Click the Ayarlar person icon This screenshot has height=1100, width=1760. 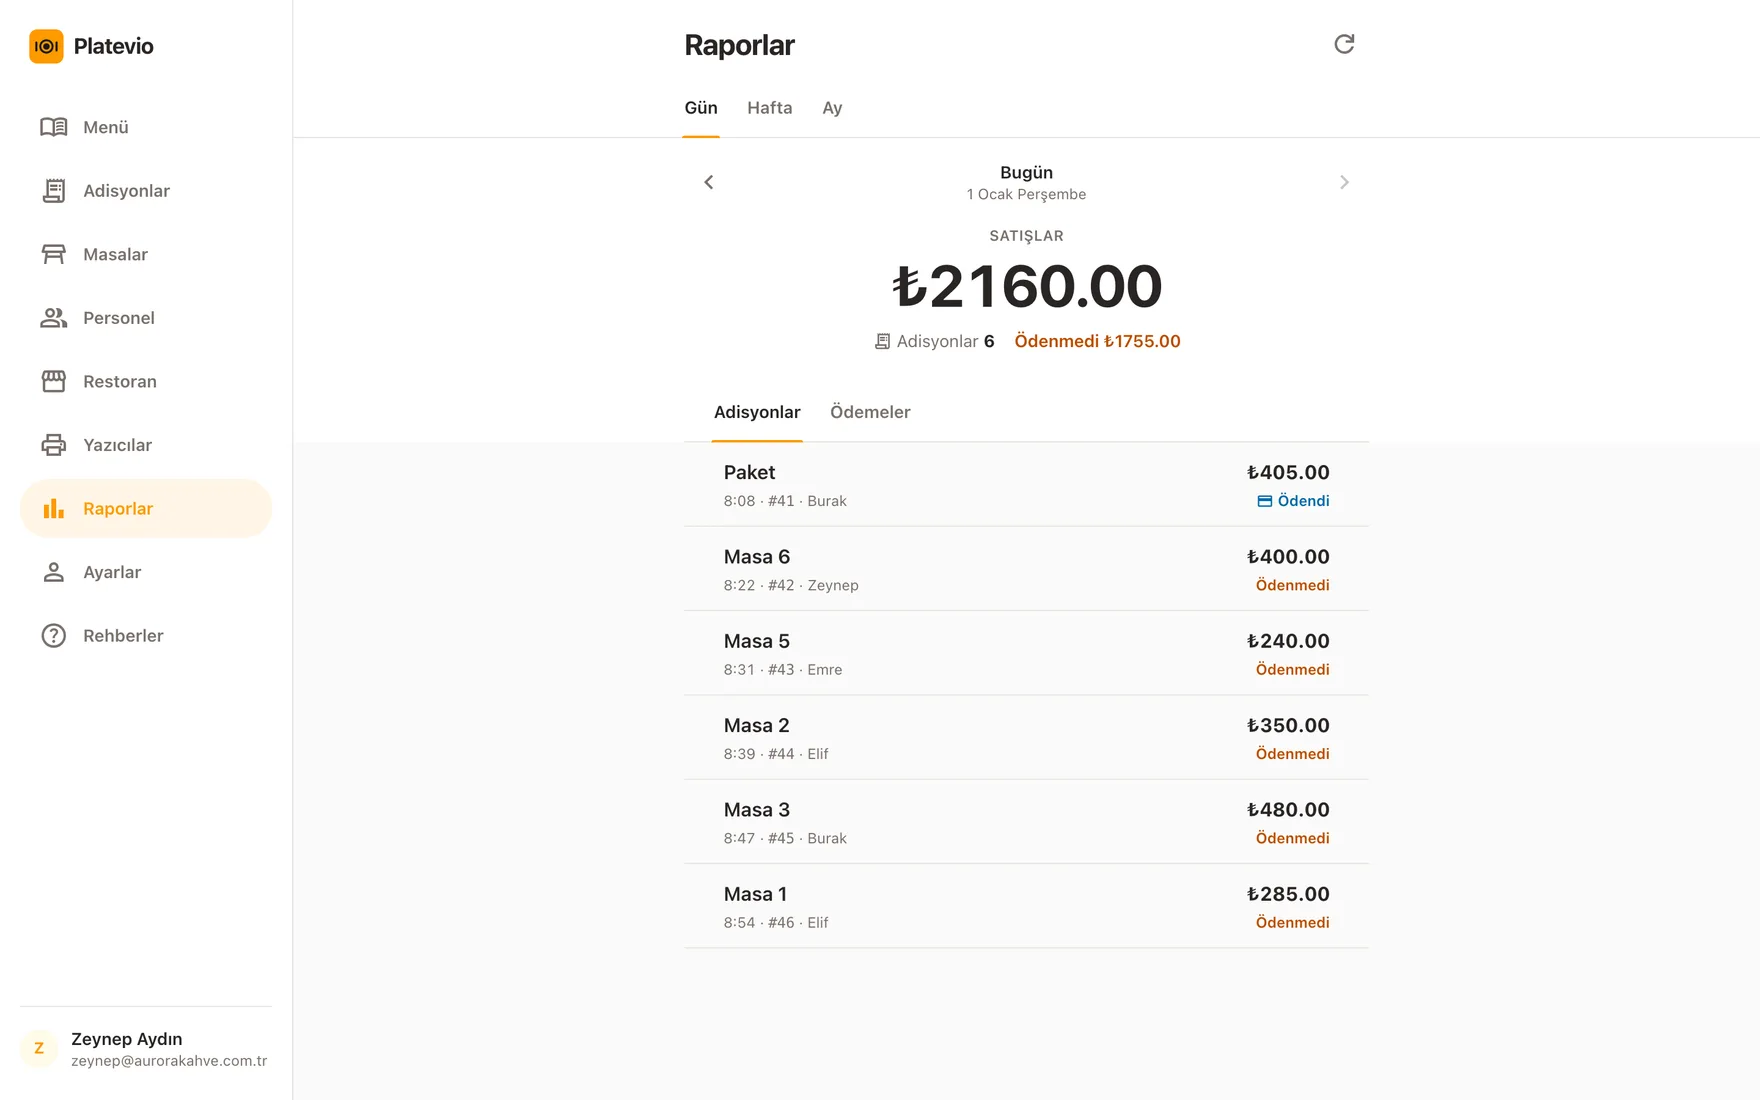[54, 572]
